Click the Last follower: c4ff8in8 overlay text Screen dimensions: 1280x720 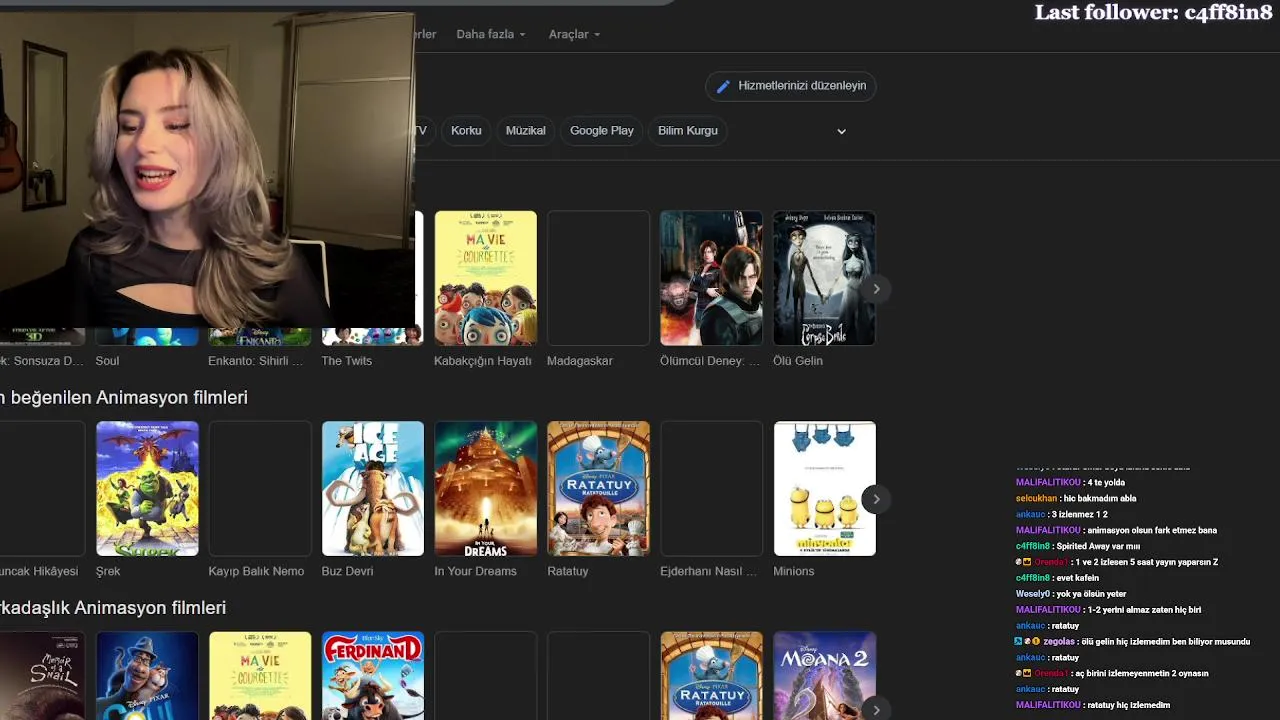point(1153,13)
